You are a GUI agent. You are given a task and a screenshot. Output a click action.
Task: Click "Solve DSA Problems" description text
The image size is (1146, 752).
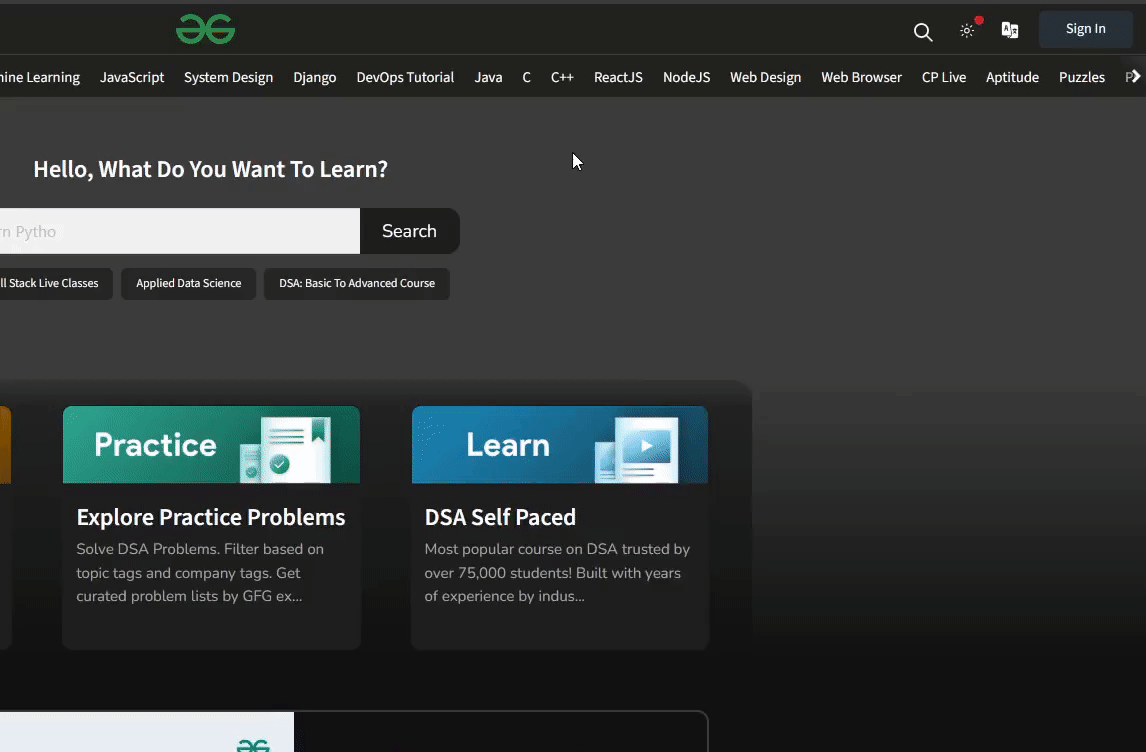click(x=200, y=572)
